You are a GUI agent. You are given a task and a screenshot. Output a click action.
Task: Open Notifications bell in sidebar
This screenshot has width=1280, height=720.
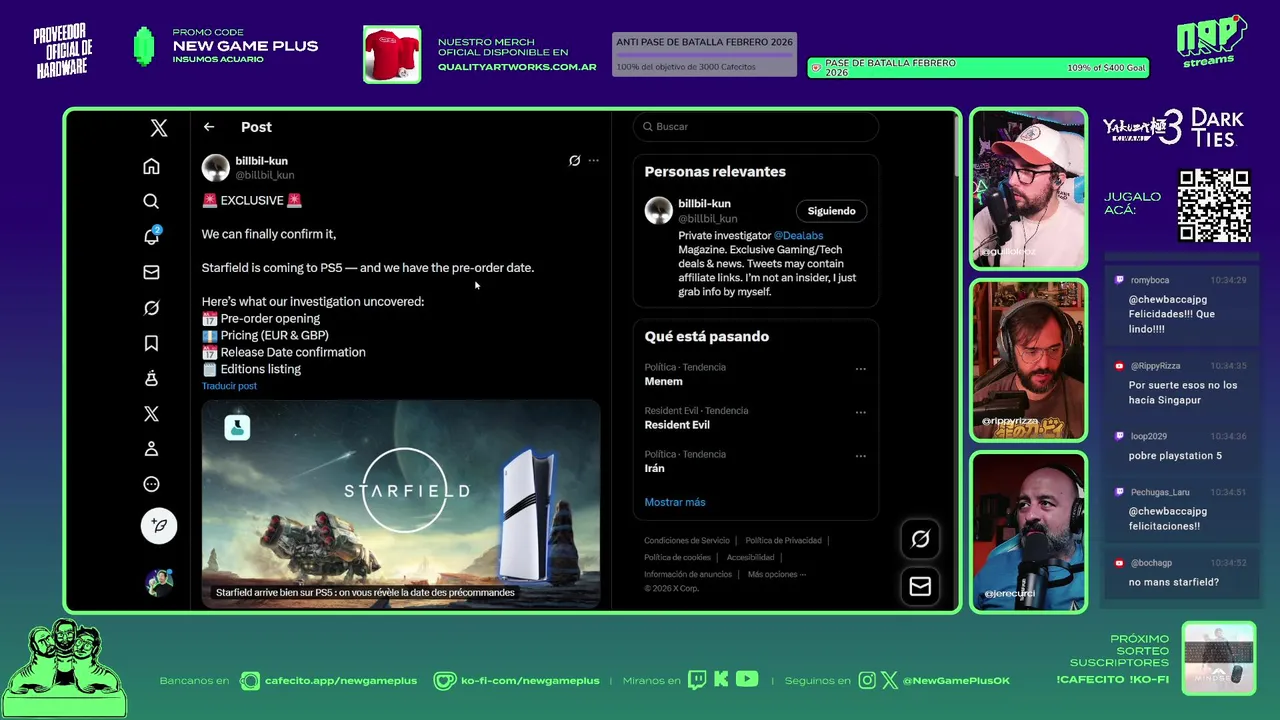tap(151, 236)
